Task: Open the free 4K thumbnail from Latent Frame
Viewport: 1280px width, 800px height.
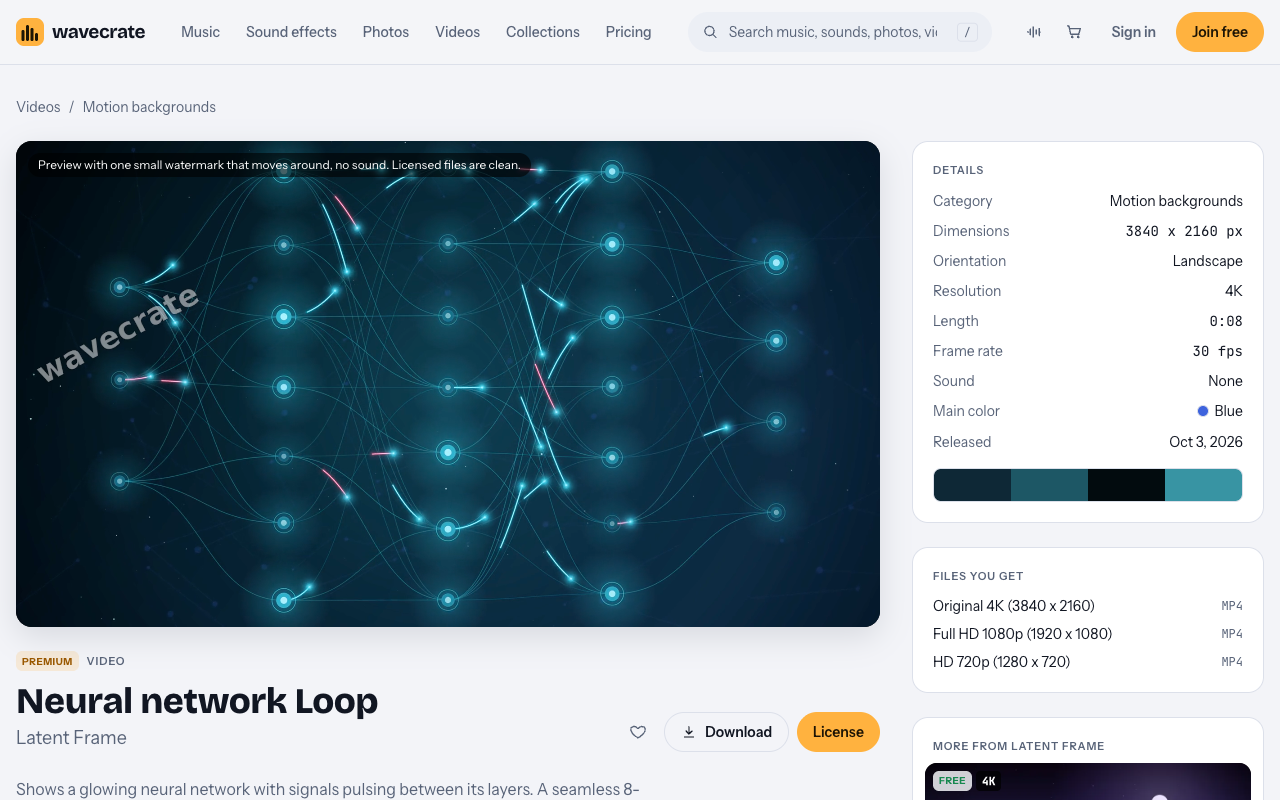Action: point(1088,782)
